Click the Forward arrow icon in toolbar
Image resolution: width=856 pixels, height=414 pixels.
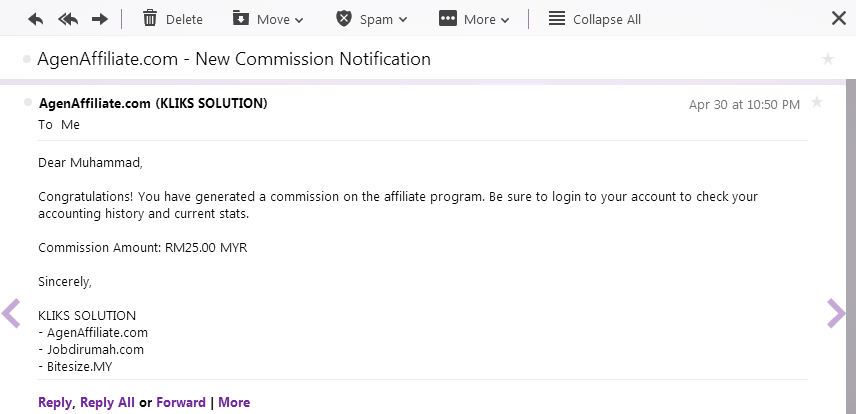click(100, 20)
